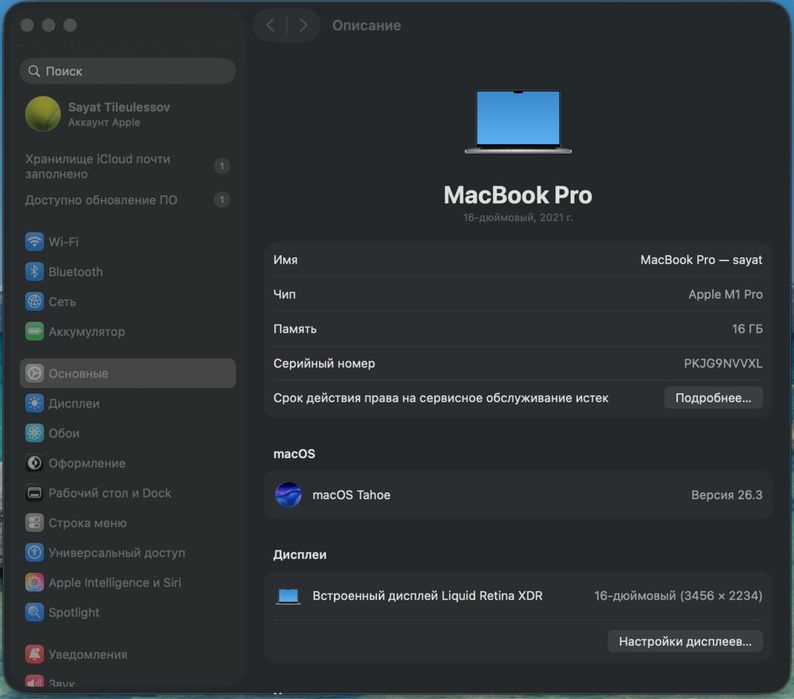
Task: Open the Уведомления bell icon
Action: tap(34, 654)
